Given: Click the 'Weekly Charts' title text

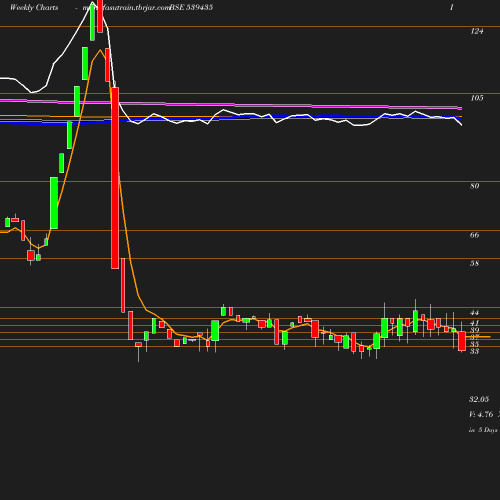Looking at the screenshot, I should point(34,7).
